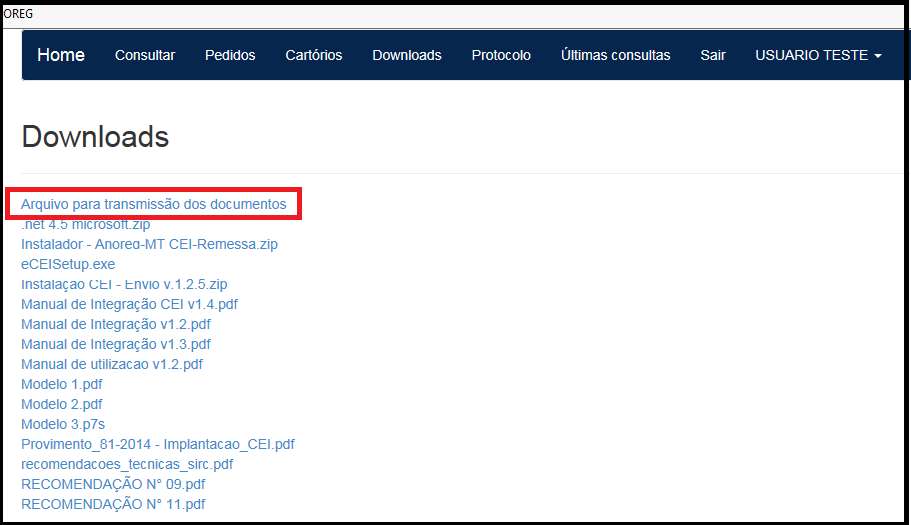Open recomendacoes_tecnicas_sirc.pdf link
Image resolution: width=911 pixels, height=525 pixels.
(x=127, y=464)
